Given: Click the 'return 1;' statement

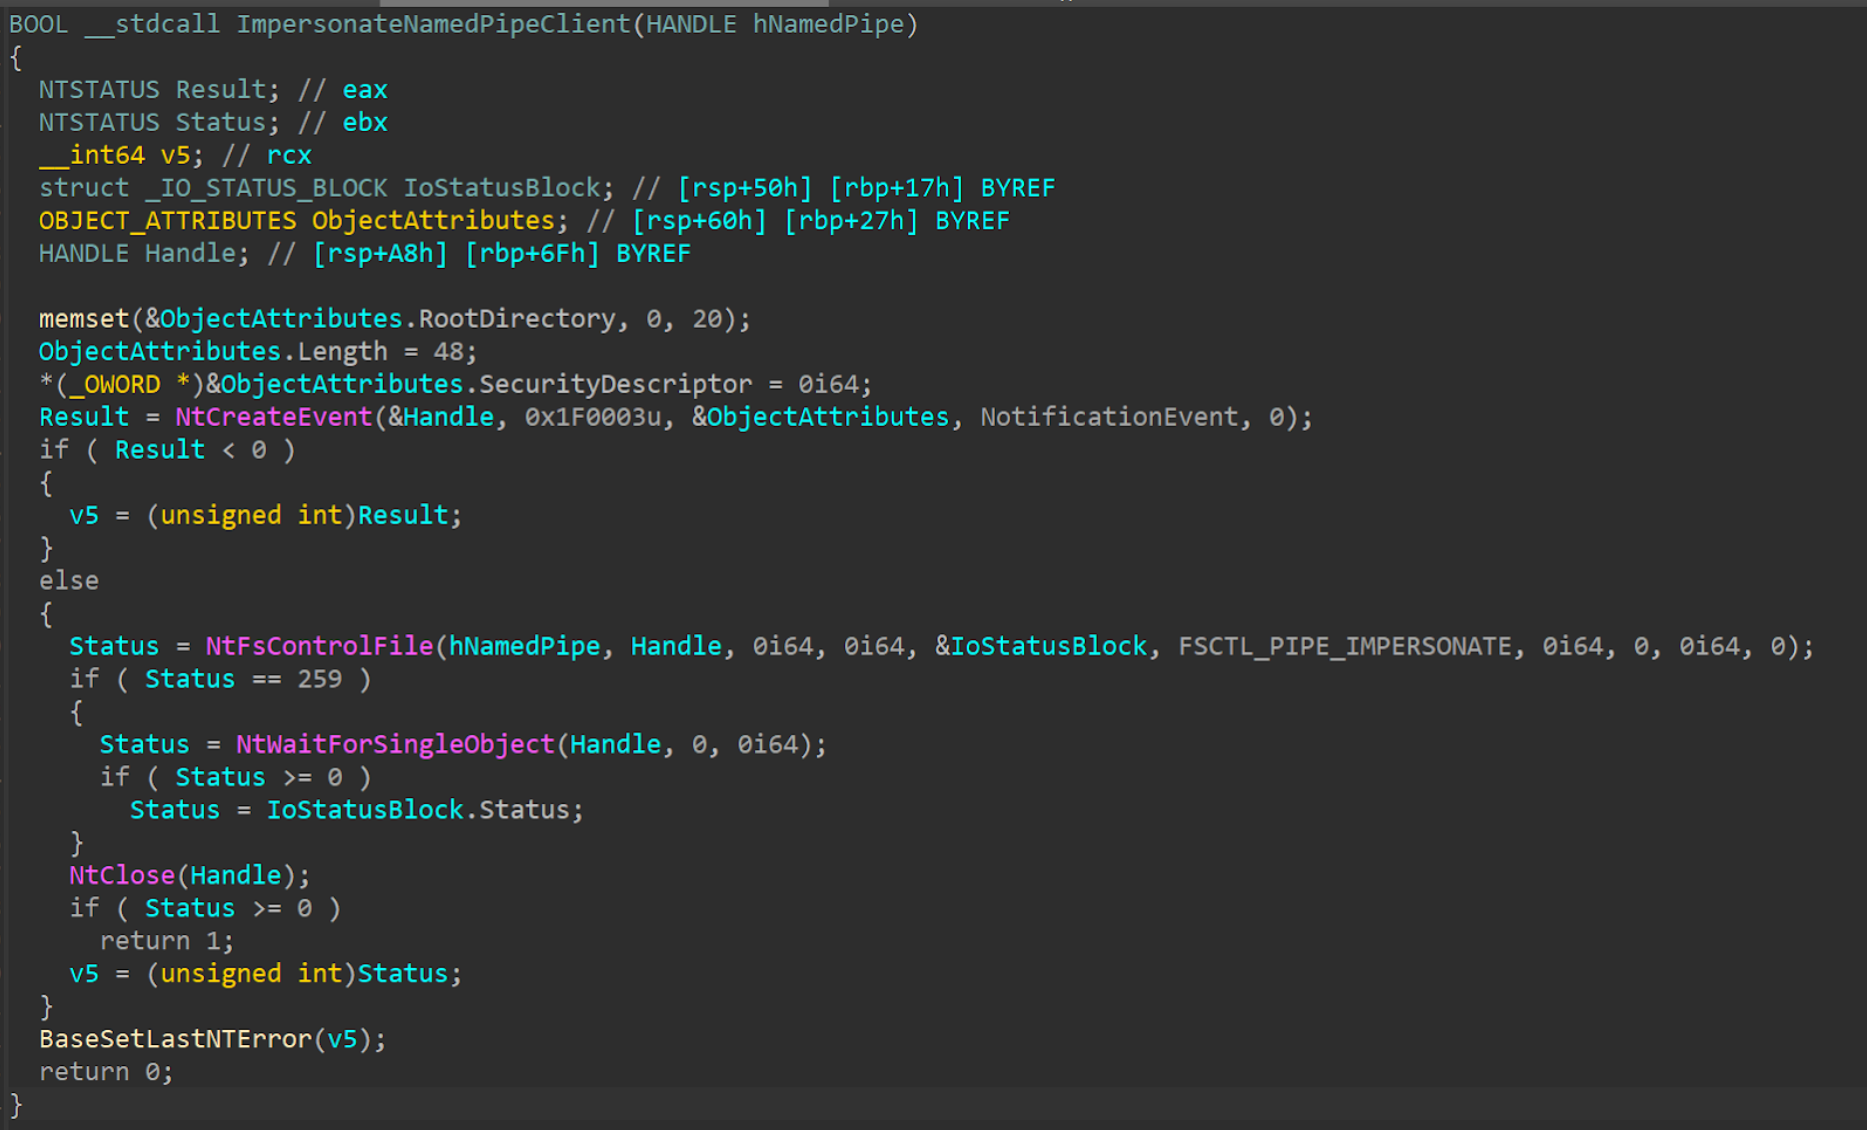Looking at the screenshot, I should click(x=166, y=941).
